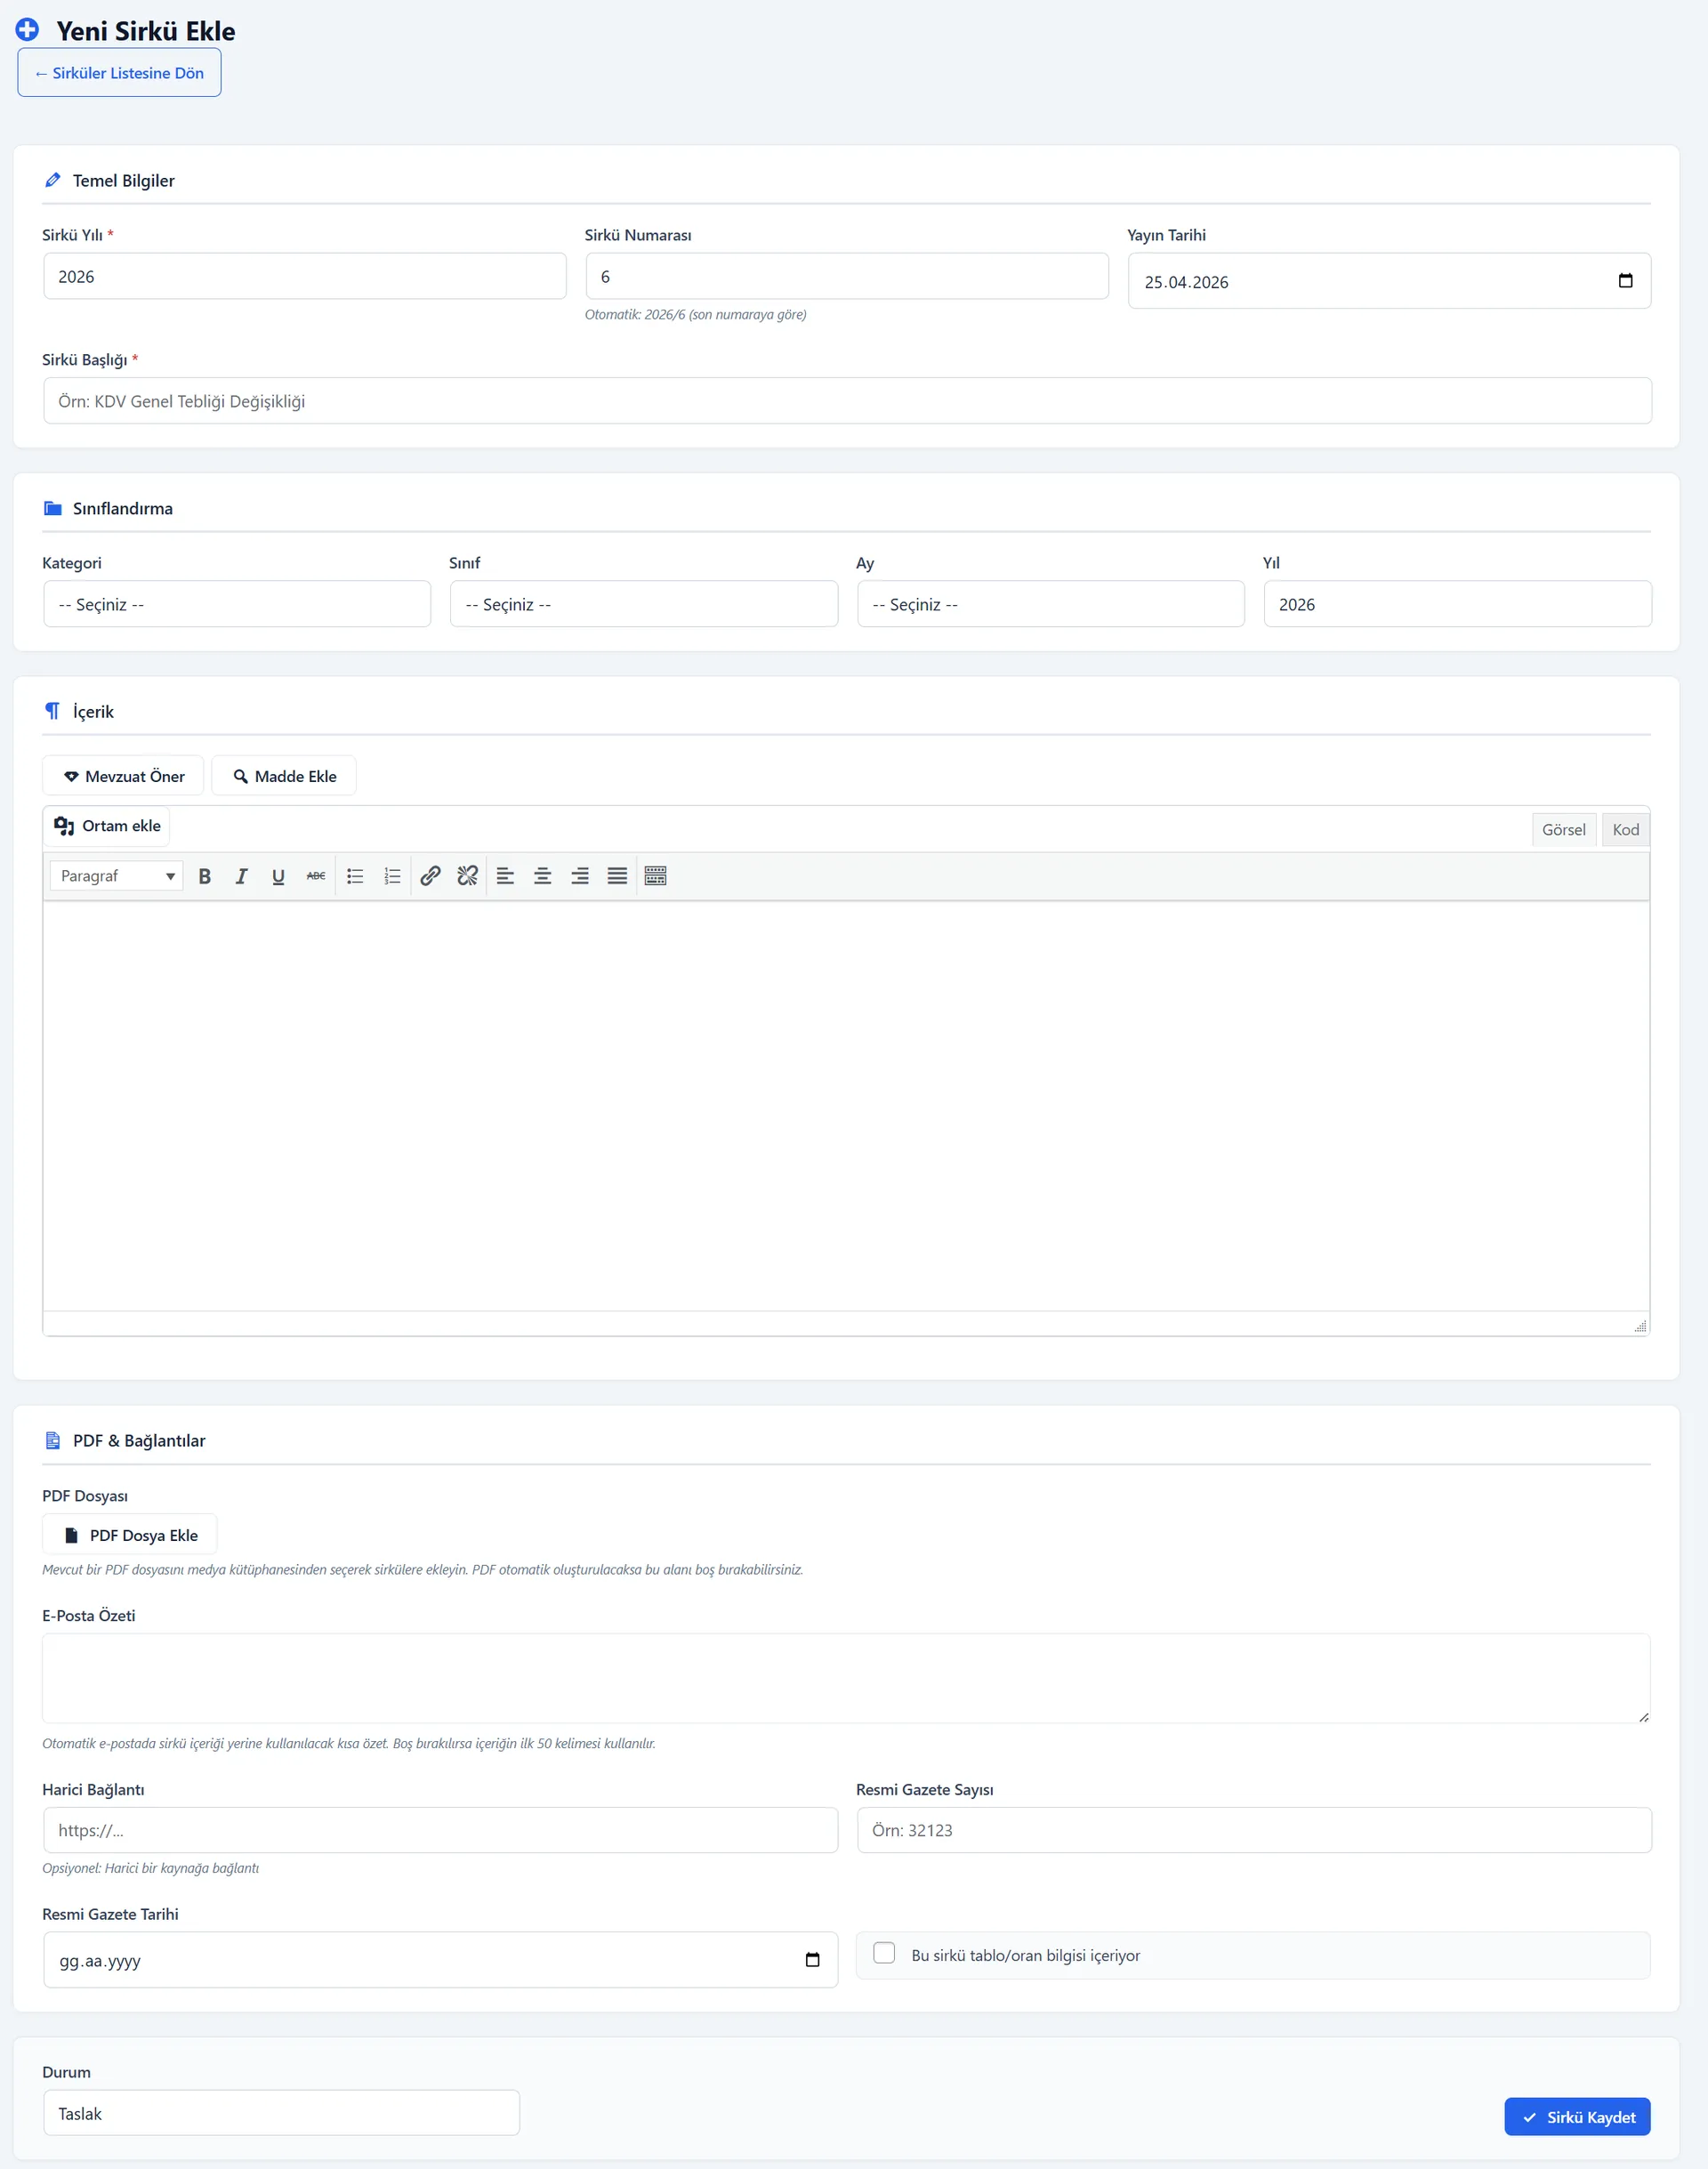Image resolution: width=1708 pixels, height=2169 pixels.
Task: Click the Resmi Gazete Tarihi gg.aa.yyyy field
Action: 440,1960
